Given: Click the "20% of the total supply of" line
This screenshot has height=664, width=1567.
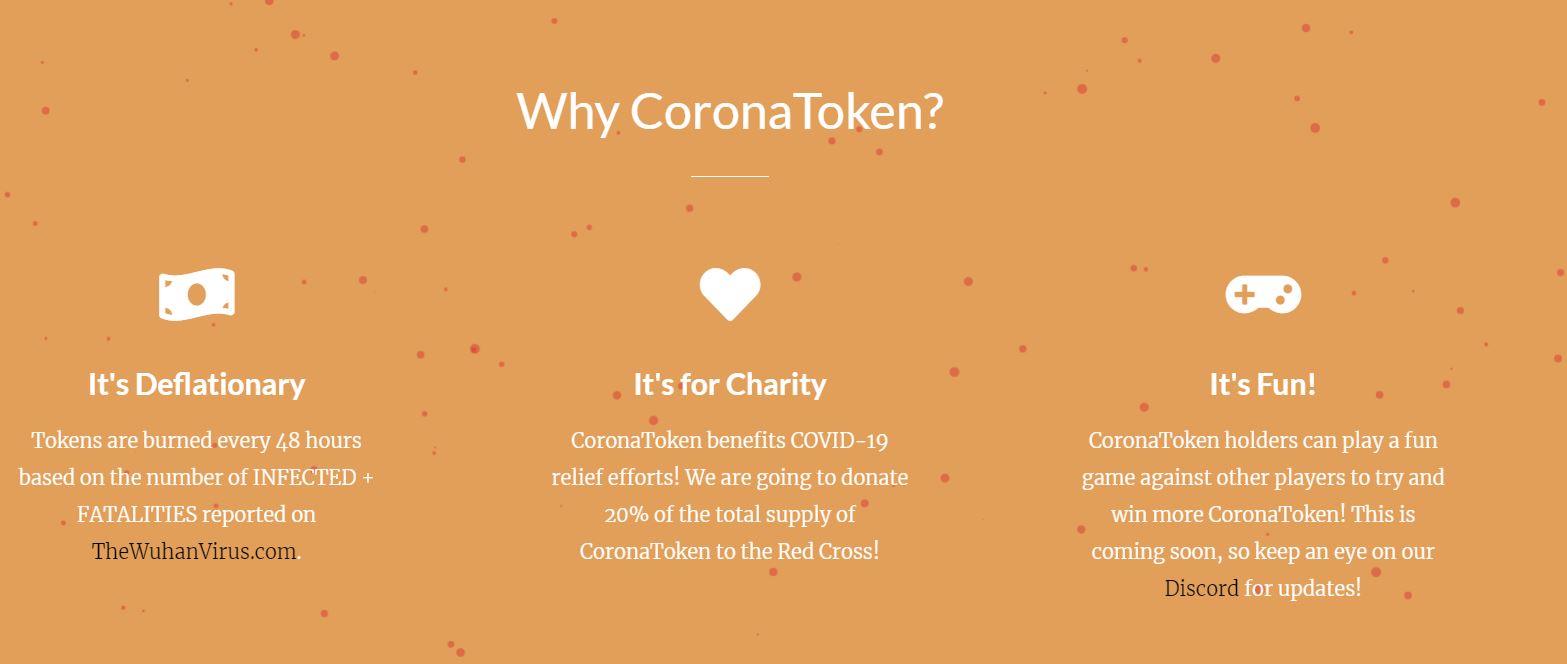Looking at the screenshot, I should pyautogui.click(x=730, y=514).
